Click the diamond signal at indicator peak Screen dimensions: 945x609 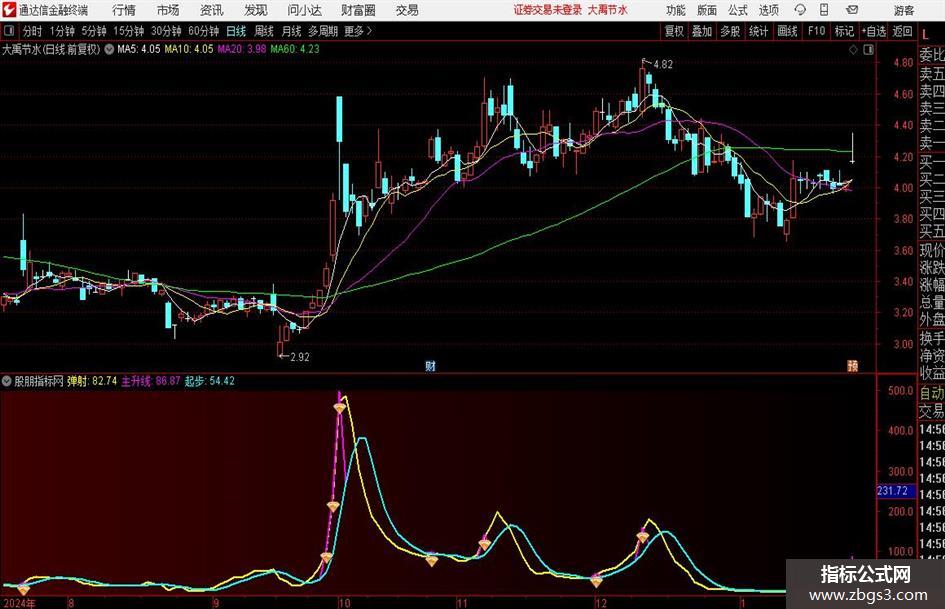click(340, 408)
